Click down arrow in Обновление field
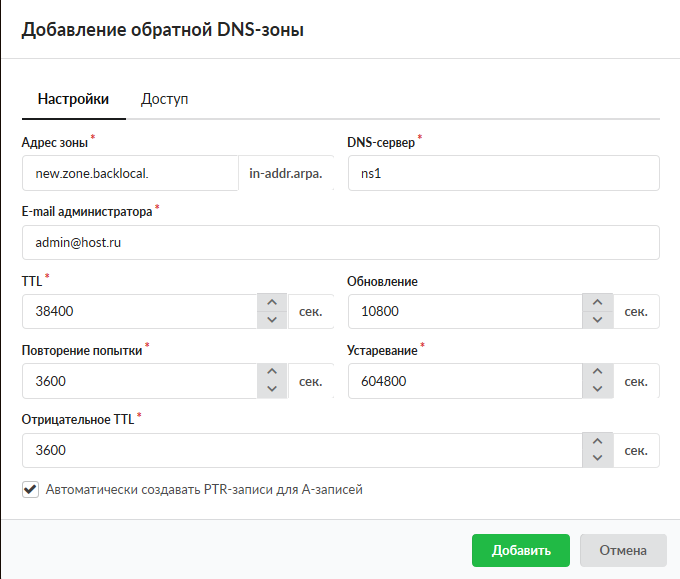Image resolution: width=680 pixels, height=579 pixels. [x=597, y=320]
